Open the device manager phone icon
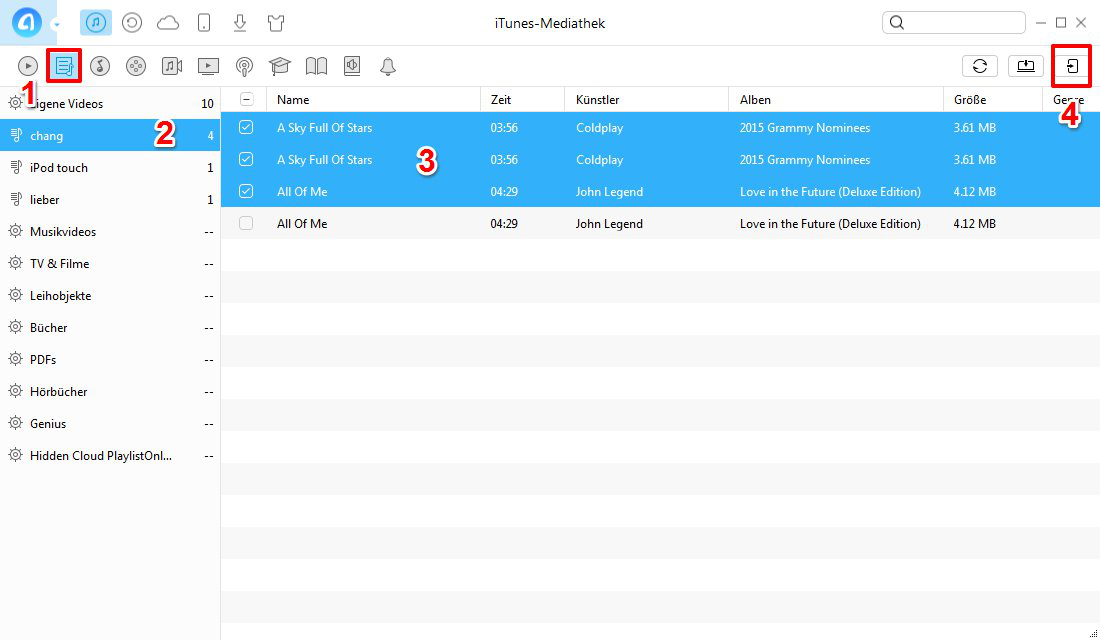Screen dimensions: 1100x640 pos(204,22)
